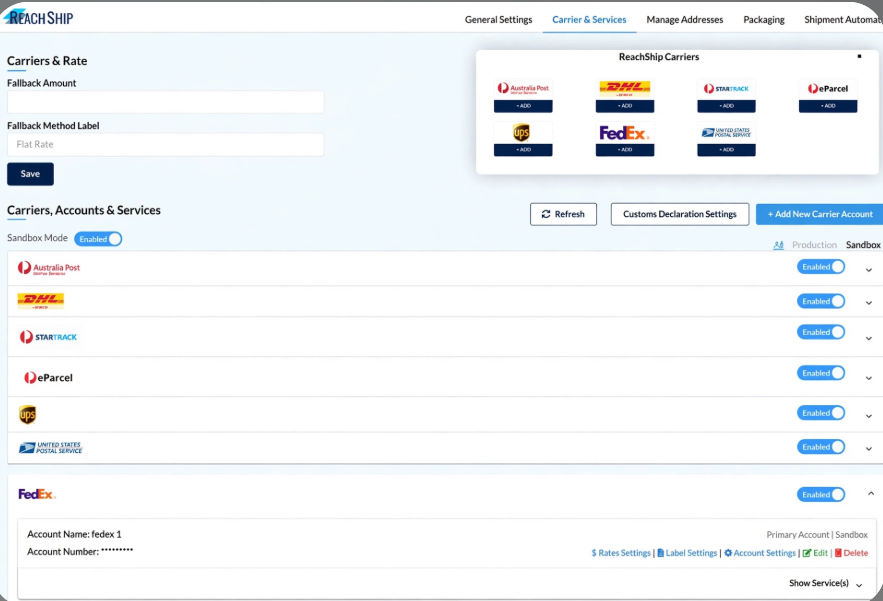Click USPS logo in ReachShip Carriers panel
Viewport: 883px width, 601px height.
click(x=726, y=132)
